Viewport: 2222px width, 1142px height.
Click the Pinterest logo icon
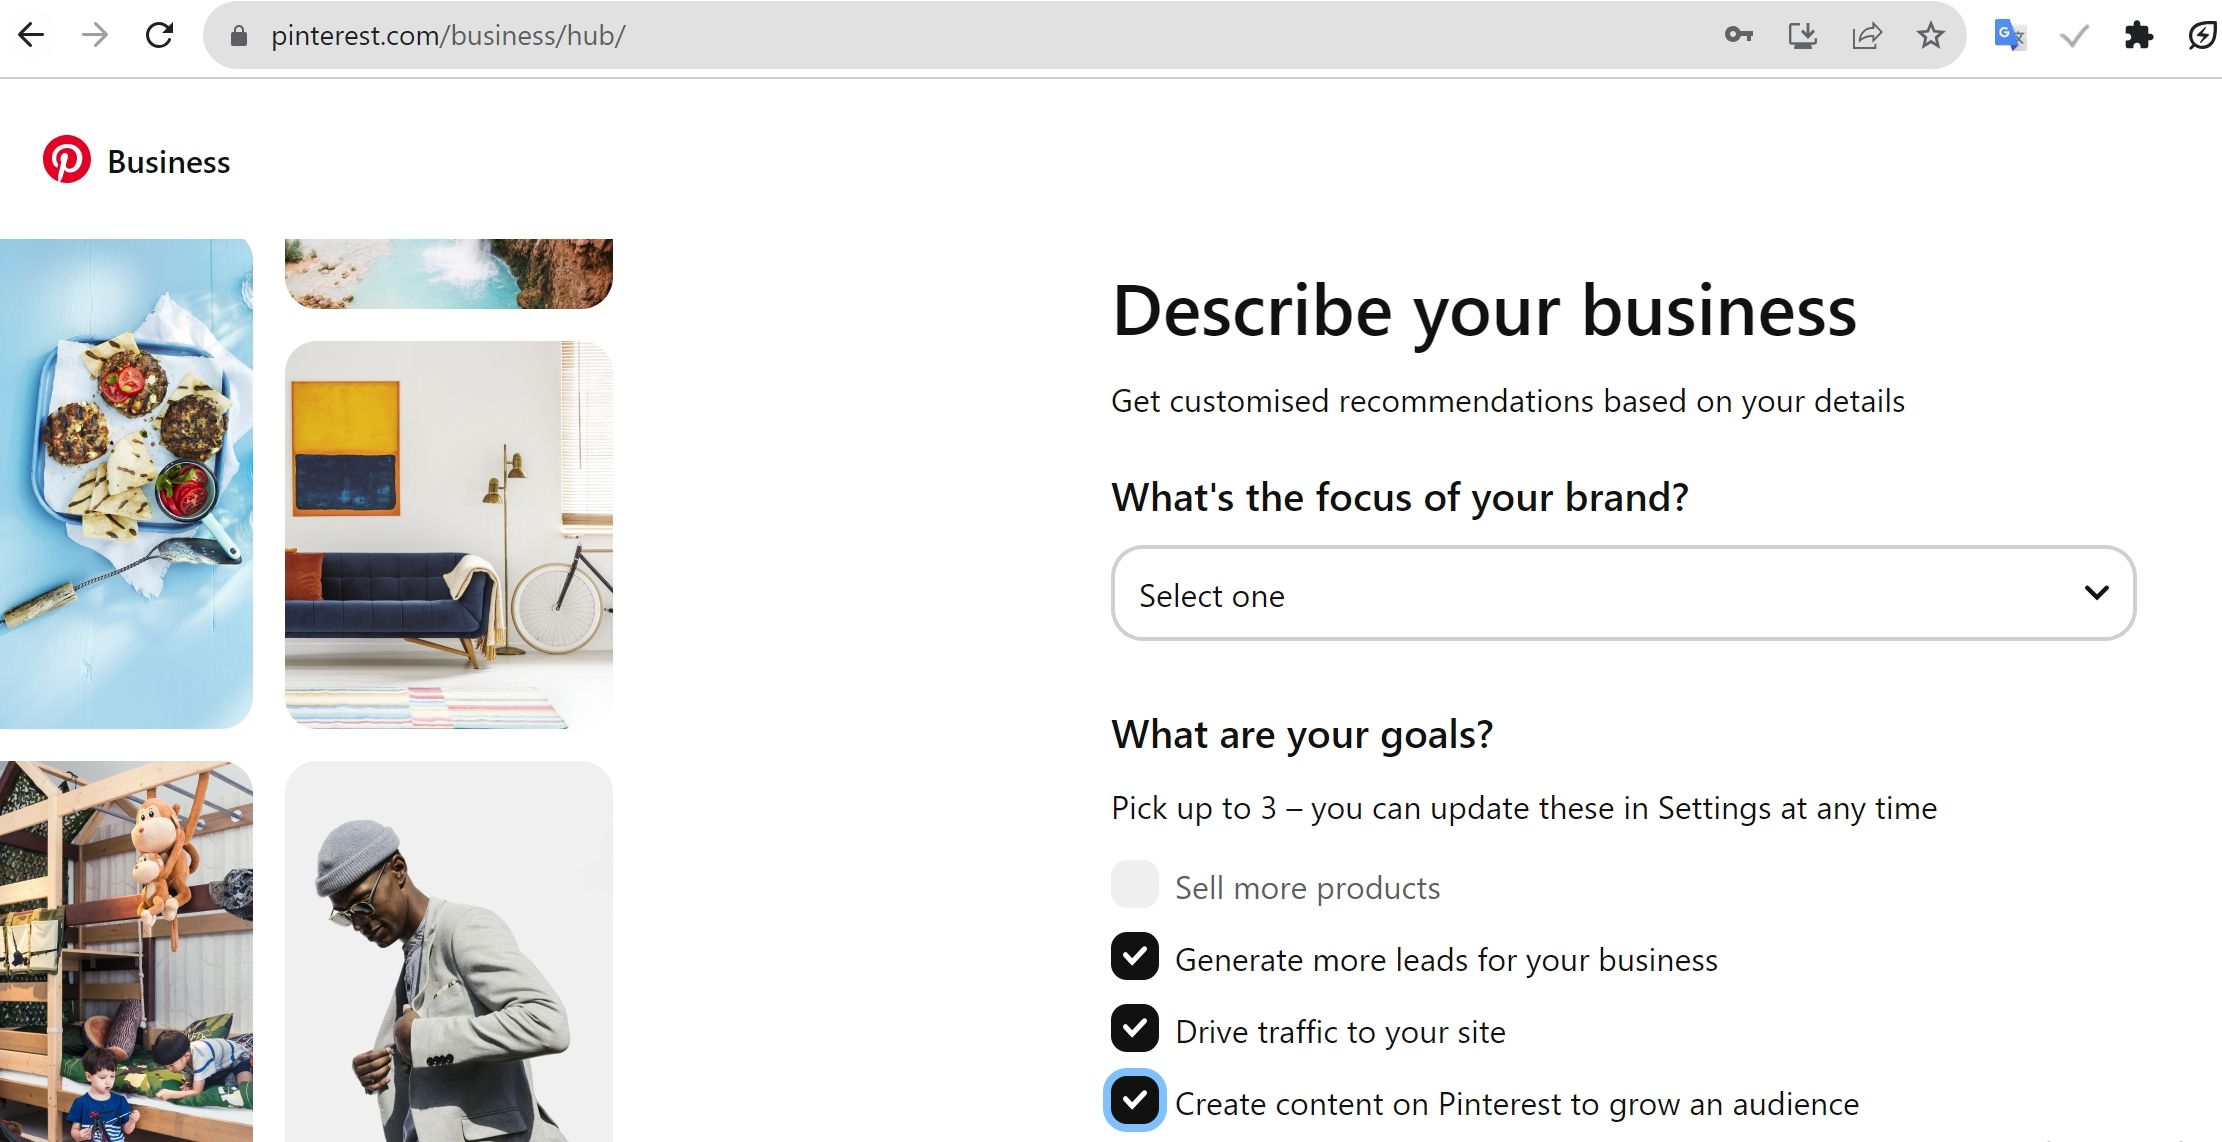[66, 160]
